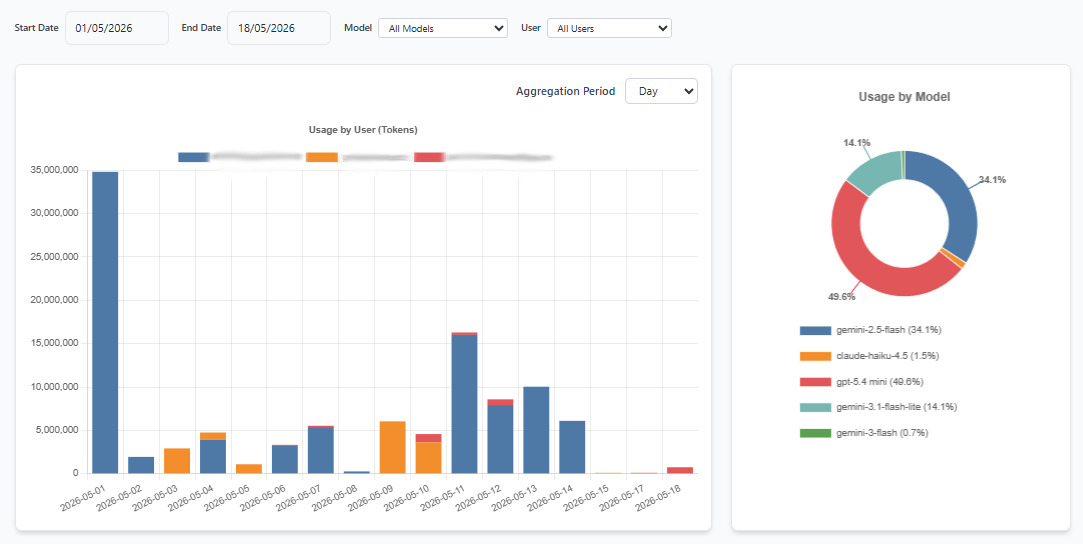Click the Start Date label text

tap(37, 28)
